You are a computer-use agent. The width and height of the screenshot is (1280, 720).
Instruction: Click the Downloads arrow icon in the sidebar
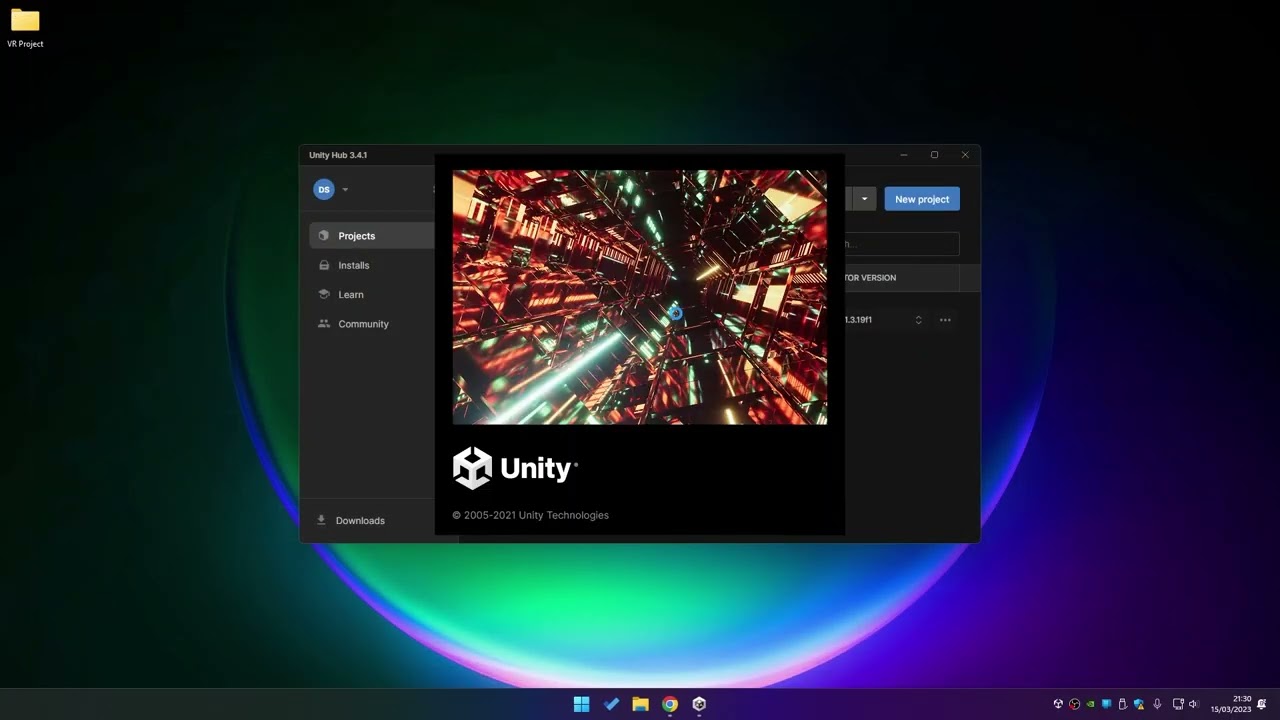[321, 520]
